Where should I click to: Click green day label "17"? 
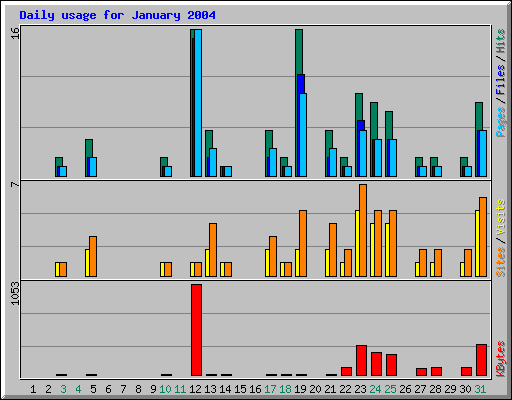(271, 389)
